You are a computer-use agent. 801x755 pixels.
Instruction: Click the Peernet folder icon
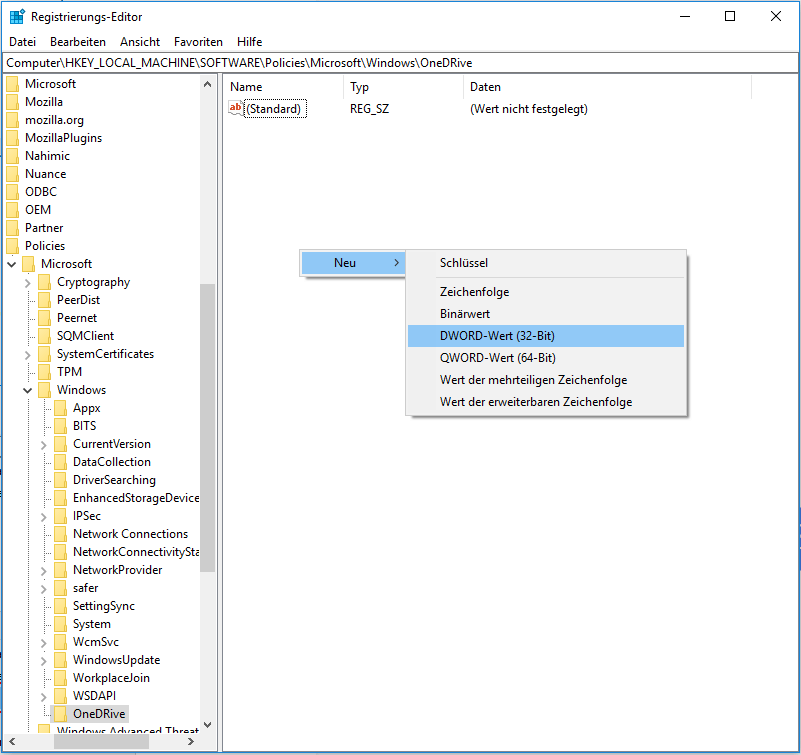[44, 318]
